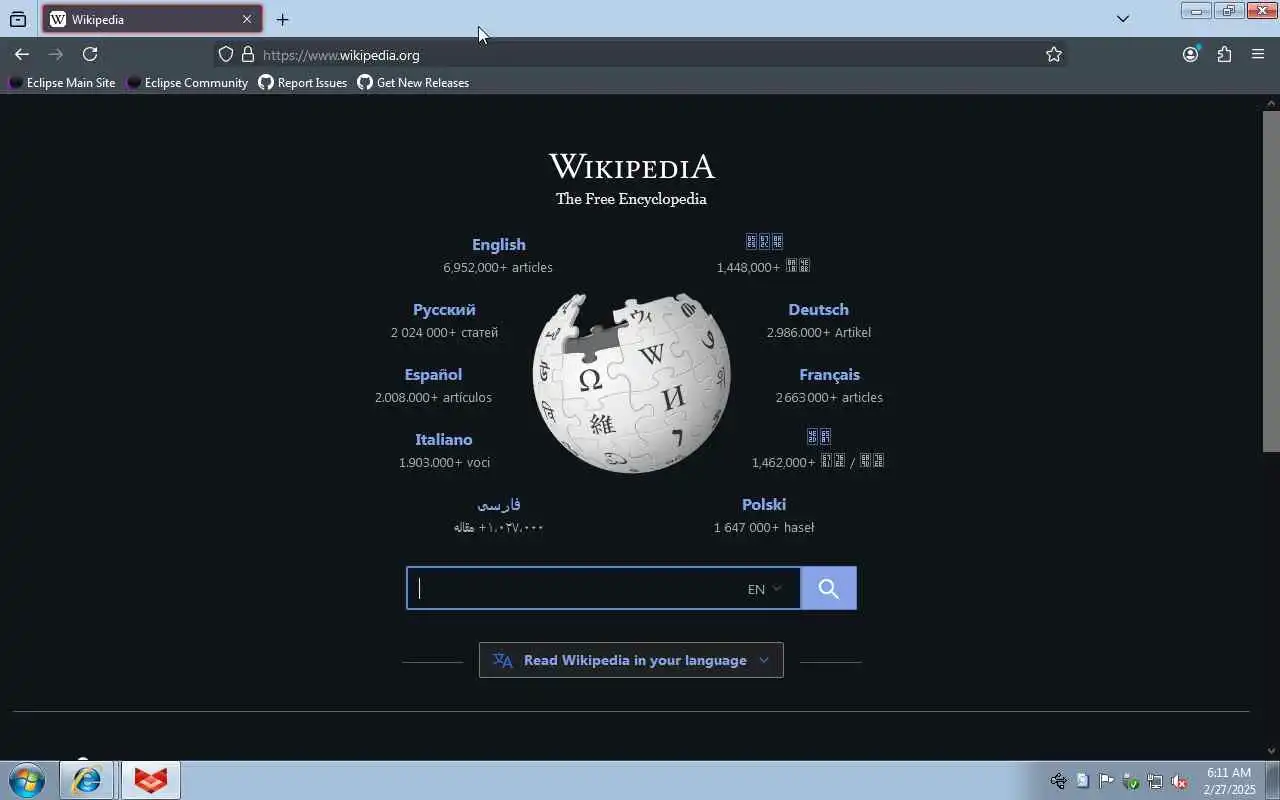The image size is (1280, 800).
Task: Click The Free Encyclopedia subtitle
Action: [x=631, y=198]
